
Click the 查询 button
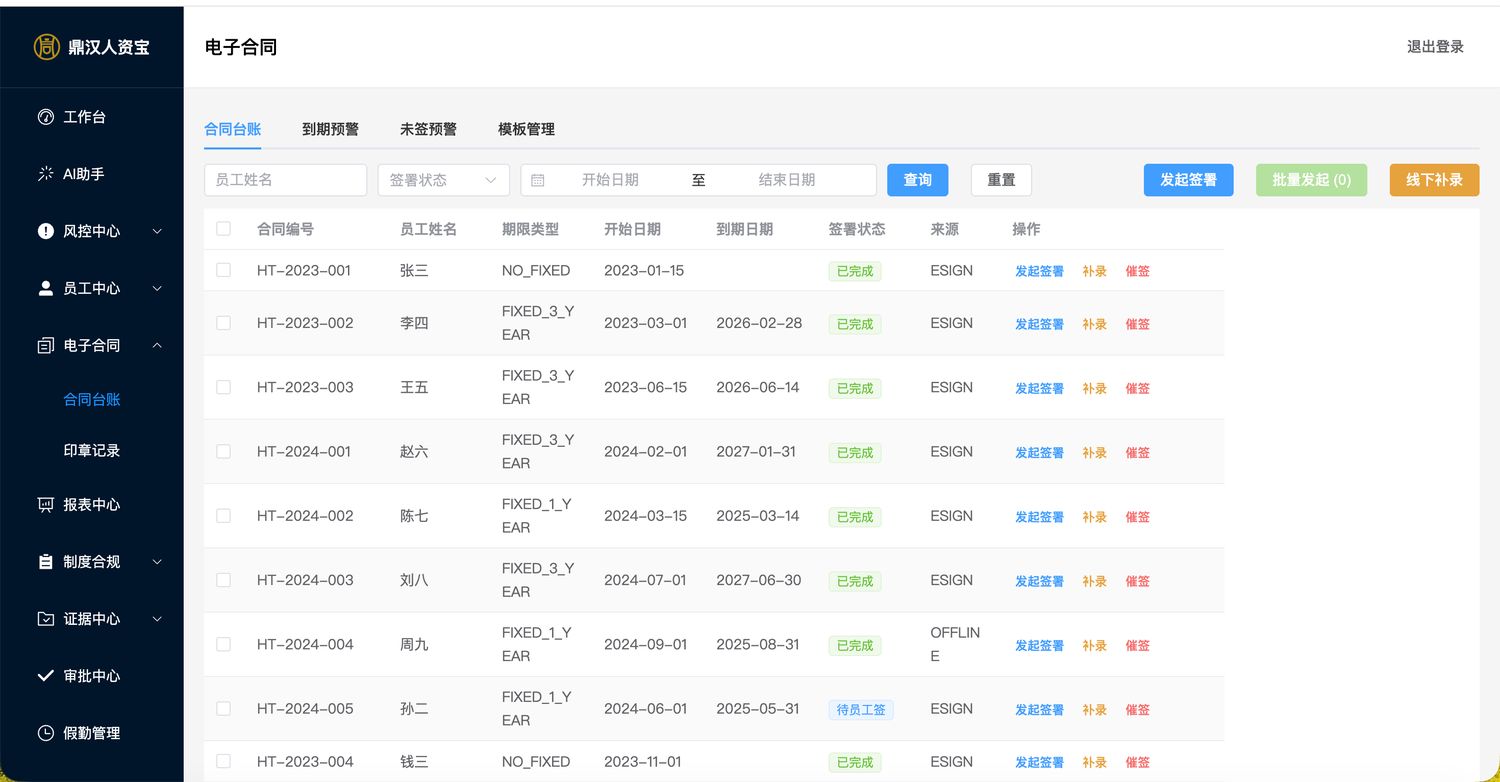[x=918, y=180]
